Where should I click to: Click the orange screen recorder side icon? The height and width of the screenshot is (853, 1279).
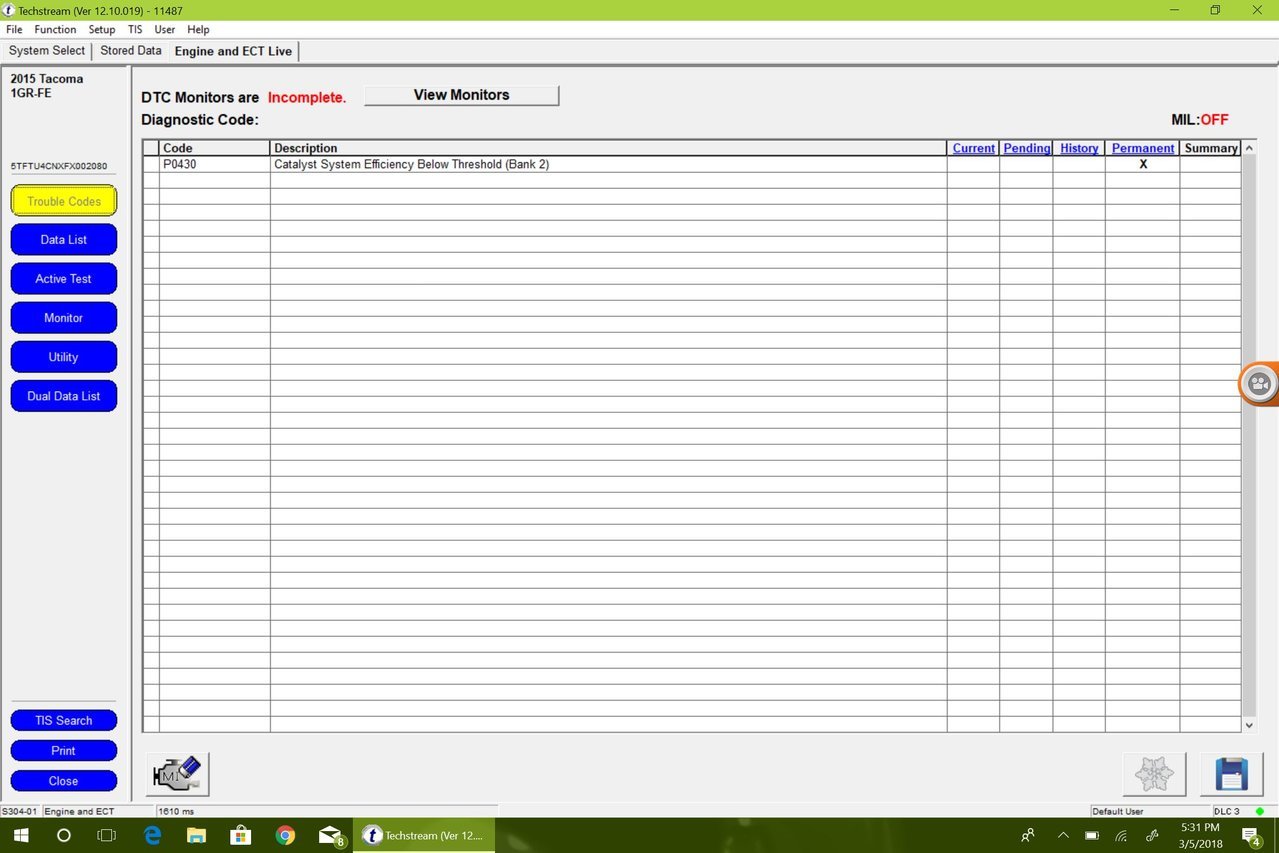(x=1259, y=384)
